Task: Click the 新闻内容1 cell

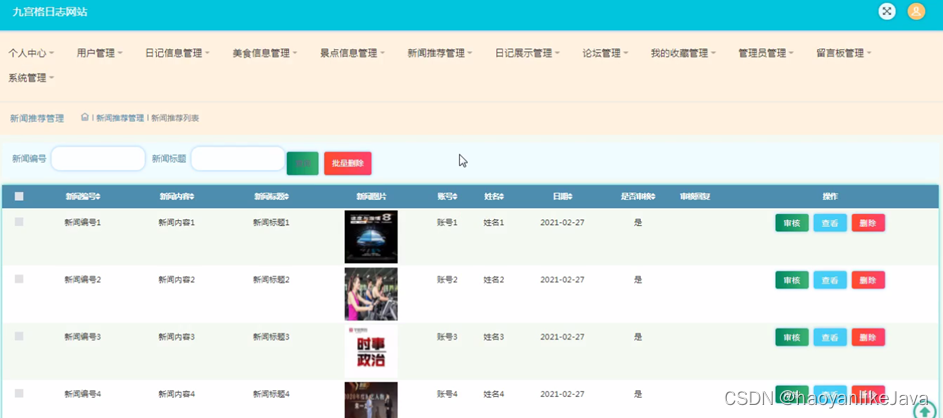Action: tap(176, 222)
